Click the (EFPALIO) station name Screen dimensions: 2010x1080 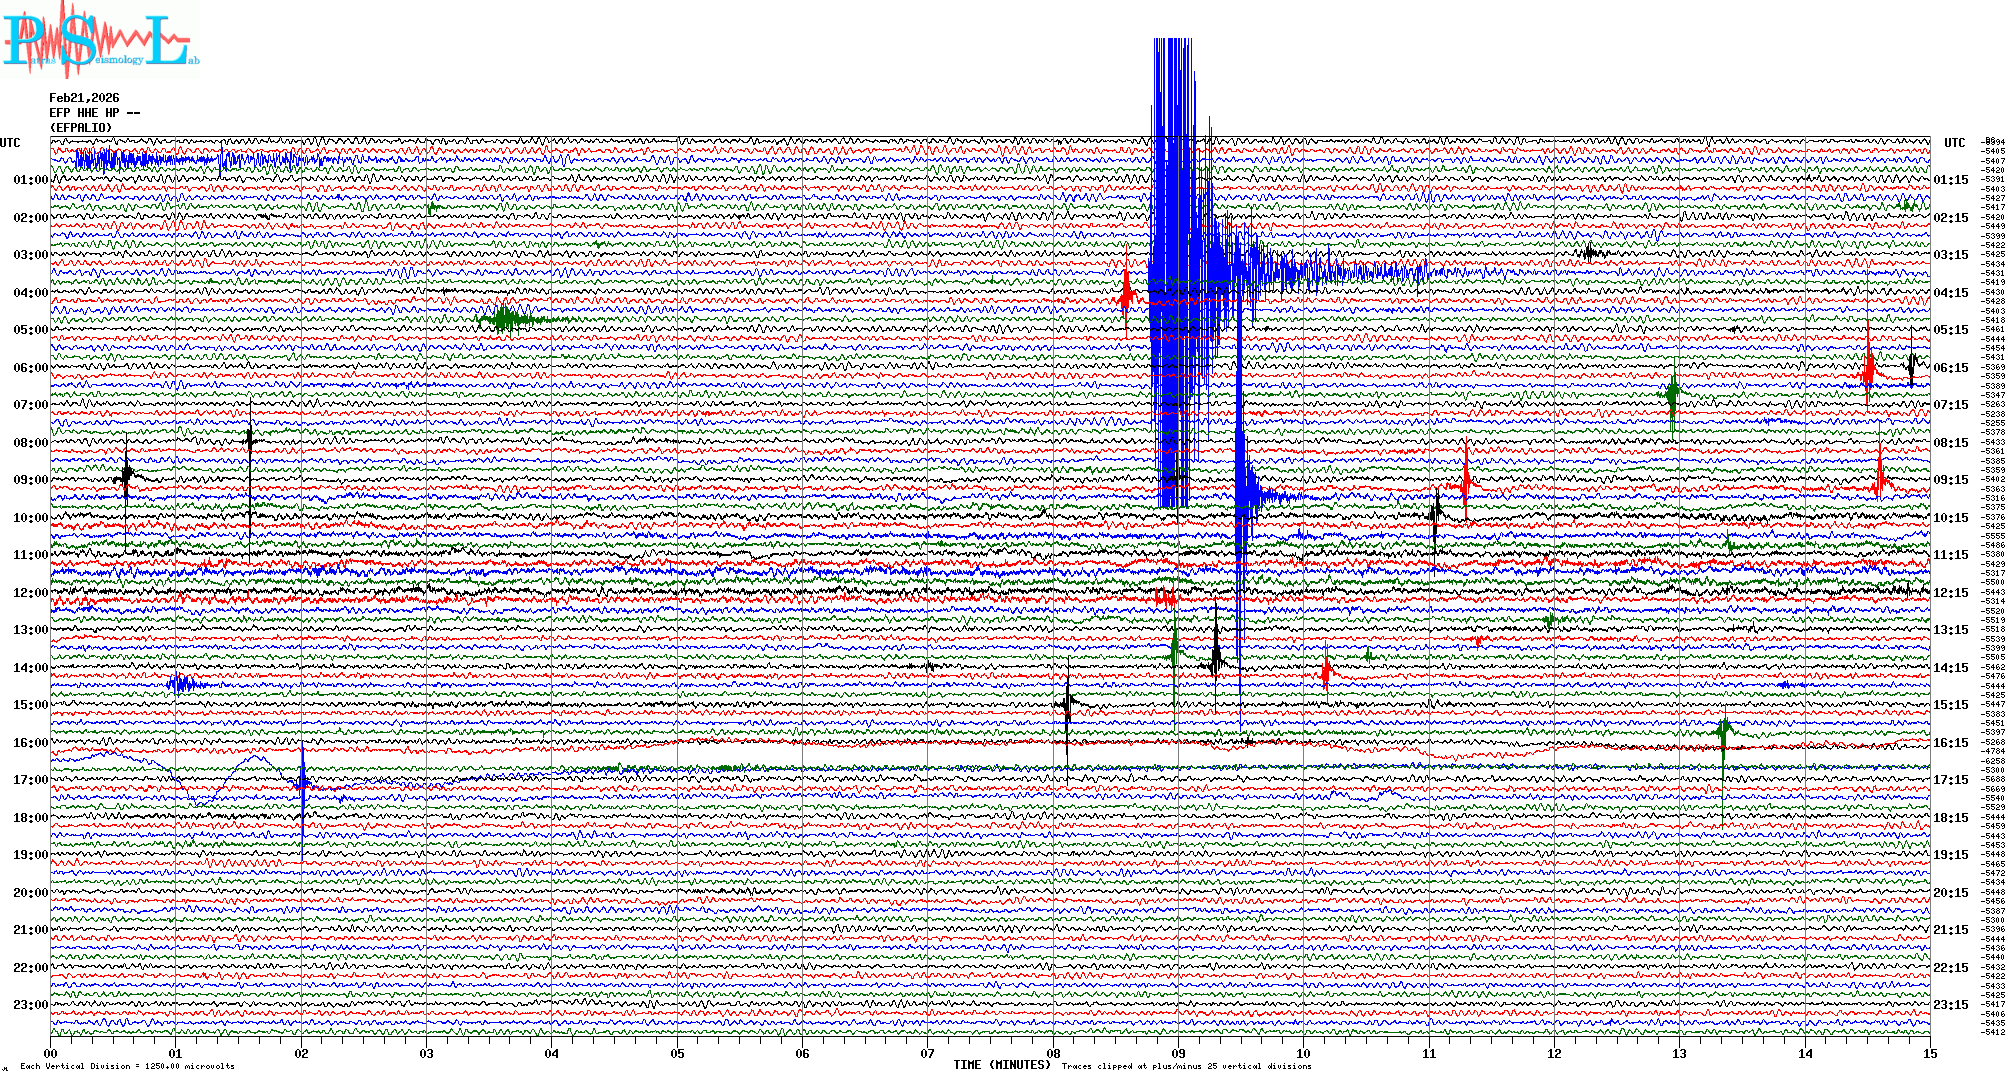point(81,128)
